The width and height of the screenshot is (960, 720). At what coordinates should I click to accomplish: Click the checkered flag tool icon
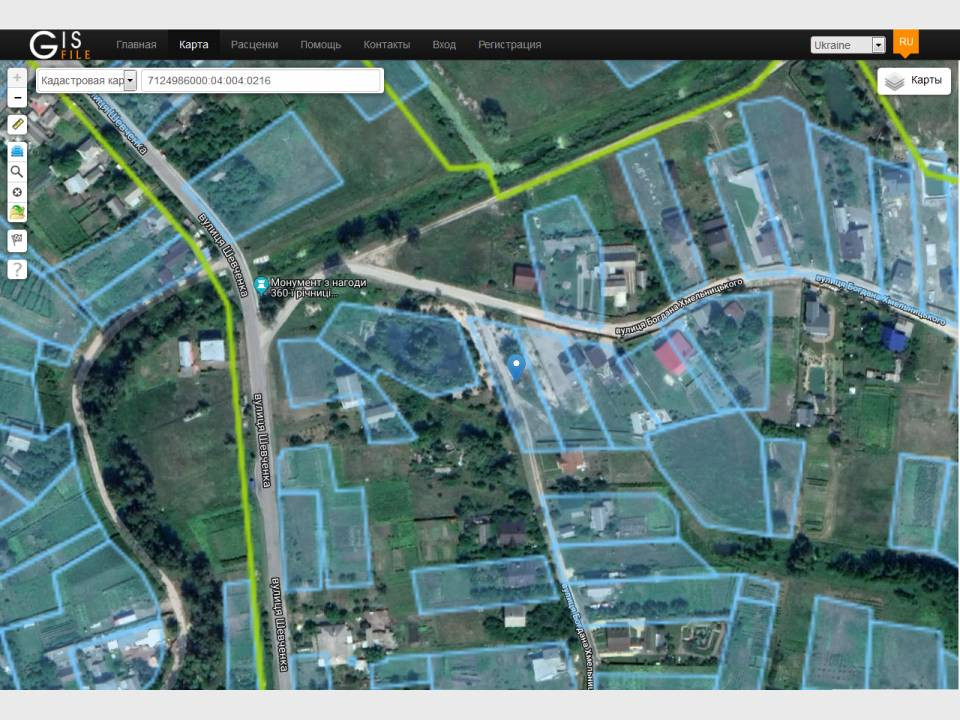(17, 240)
